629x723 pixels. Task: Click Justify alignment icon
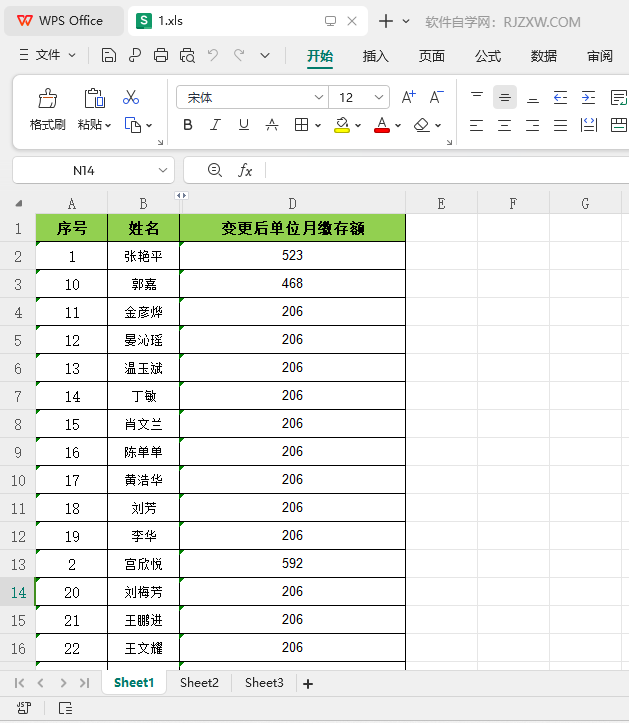coord(560,125)
